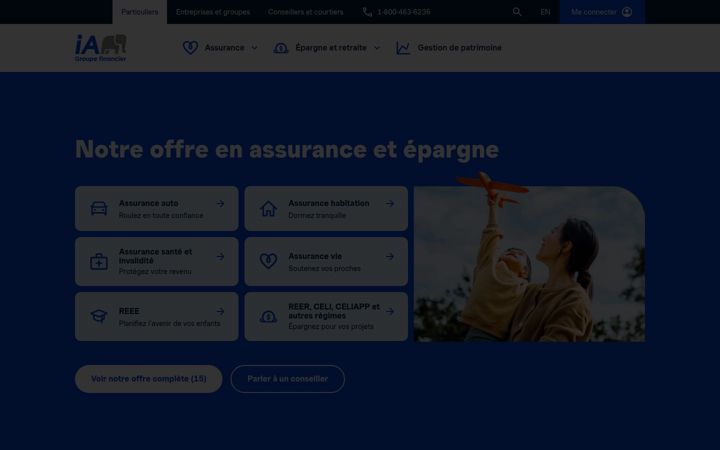
Task: Open the Assurance habitation title
Action: (x=329, y=203)
